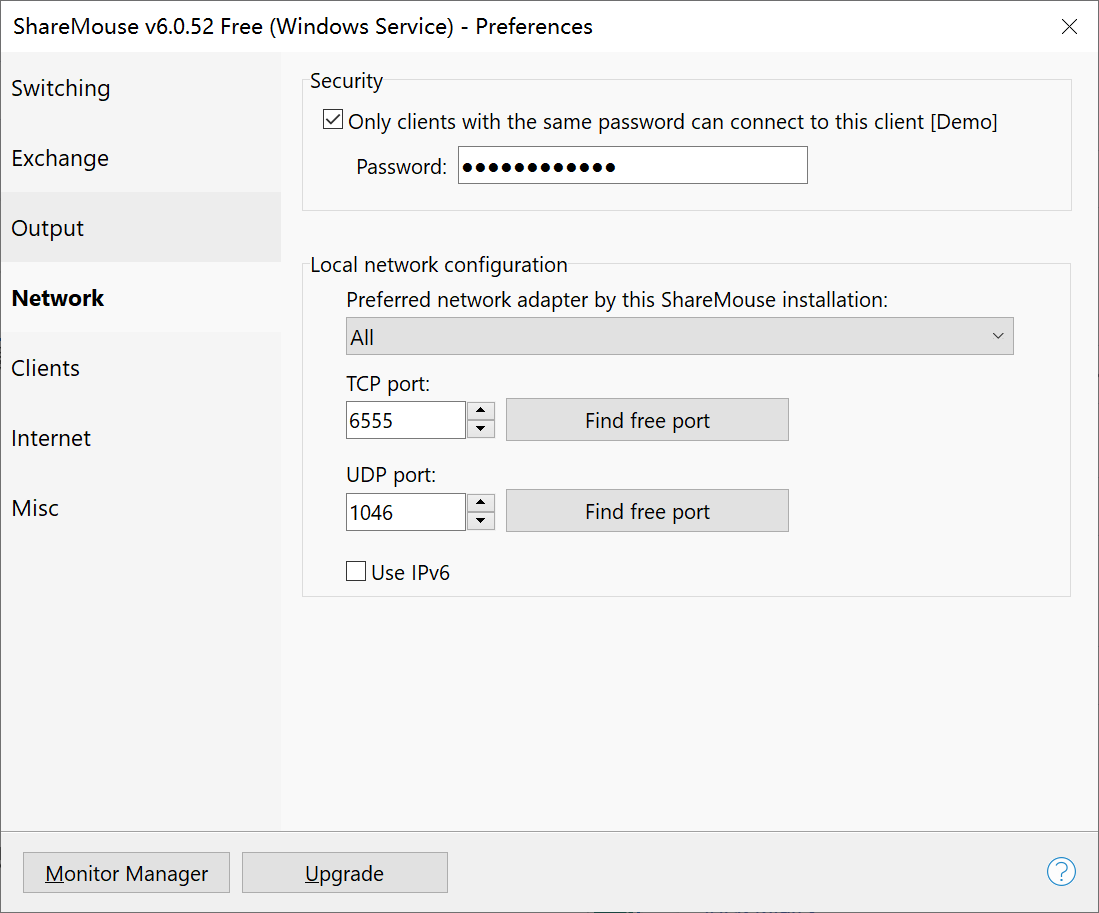This screenshot has height=913, width=1099.
Task: Go to the Exchange section
Action: tap(141, 158)
